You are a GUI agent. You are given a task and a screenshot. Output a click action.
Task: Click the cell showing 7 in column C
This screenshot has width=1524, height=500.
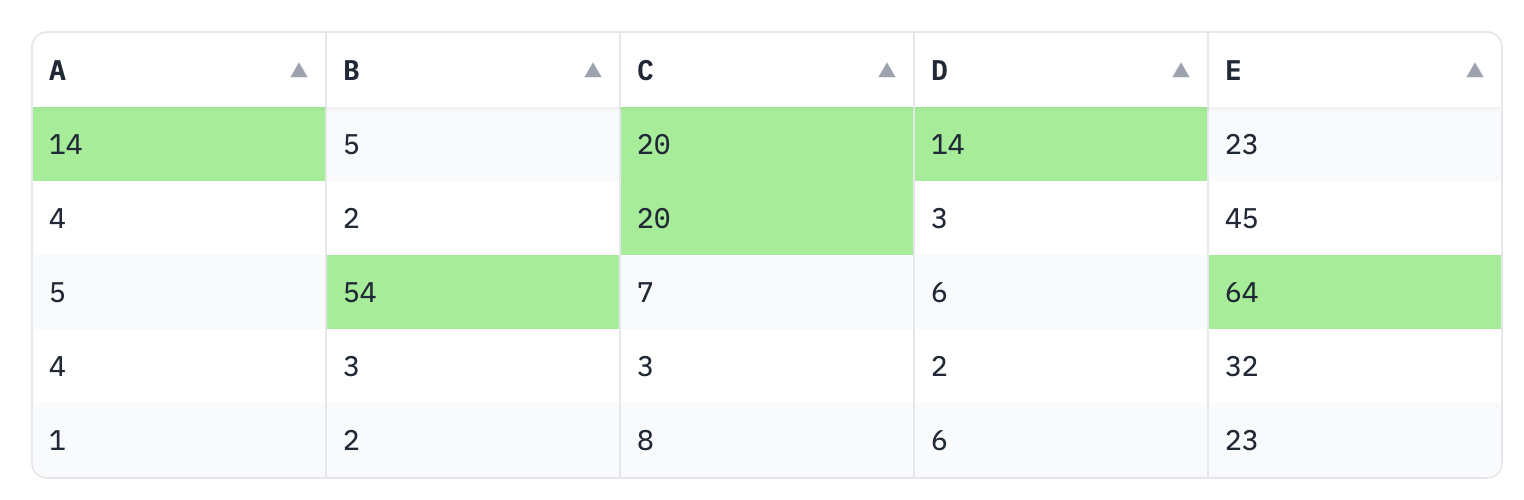(766, 293)
